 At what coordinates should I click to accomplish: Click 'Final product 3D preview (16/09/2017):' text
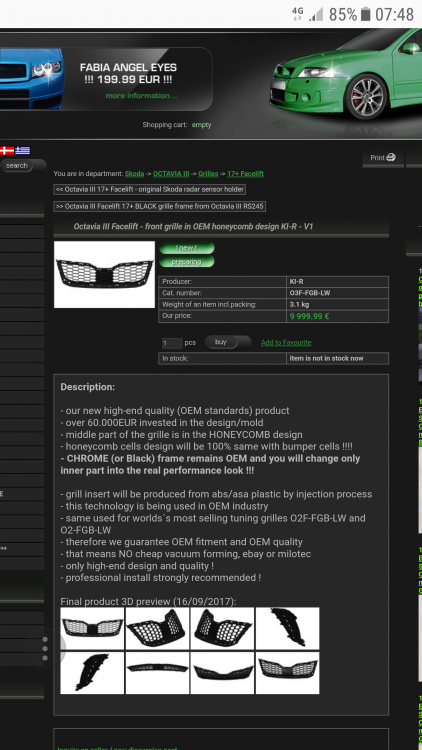[148, 601]
